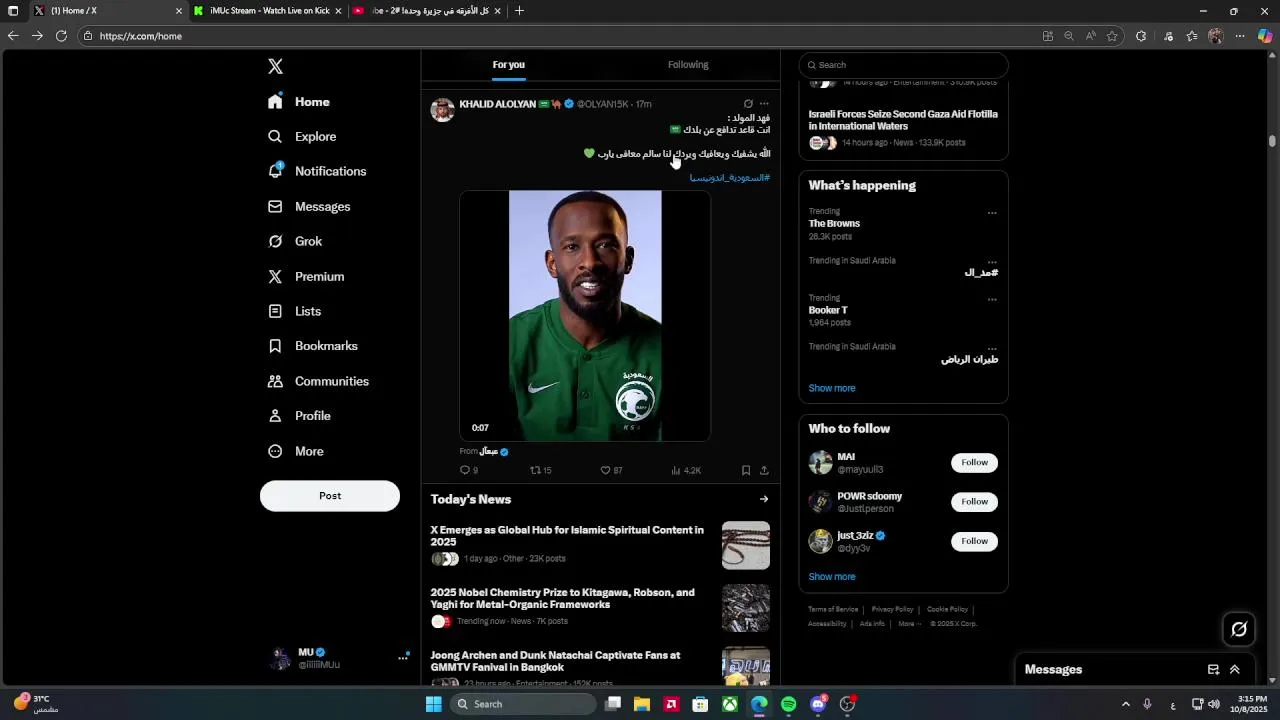Bookmark the KHALID ALOLYAN post

746,470
